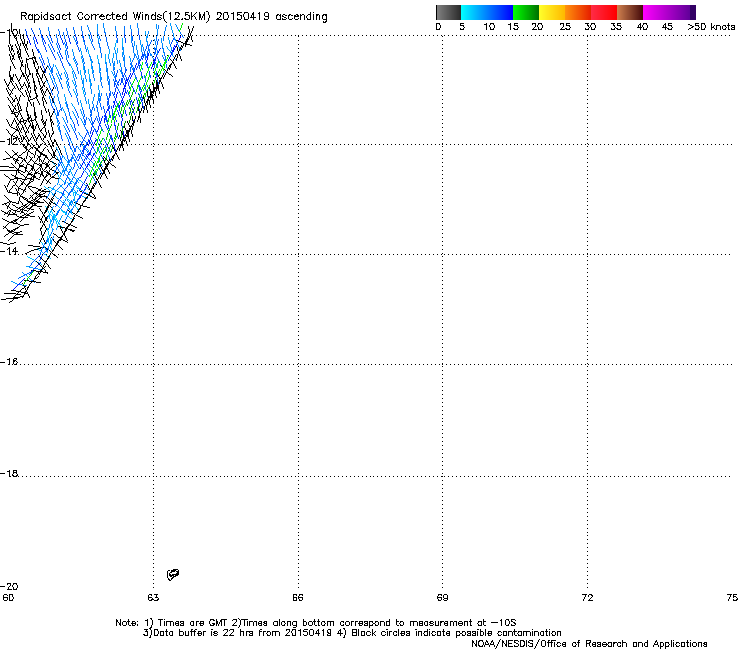
Task: Click the note 'Times are GMT'
Action: 193,623
